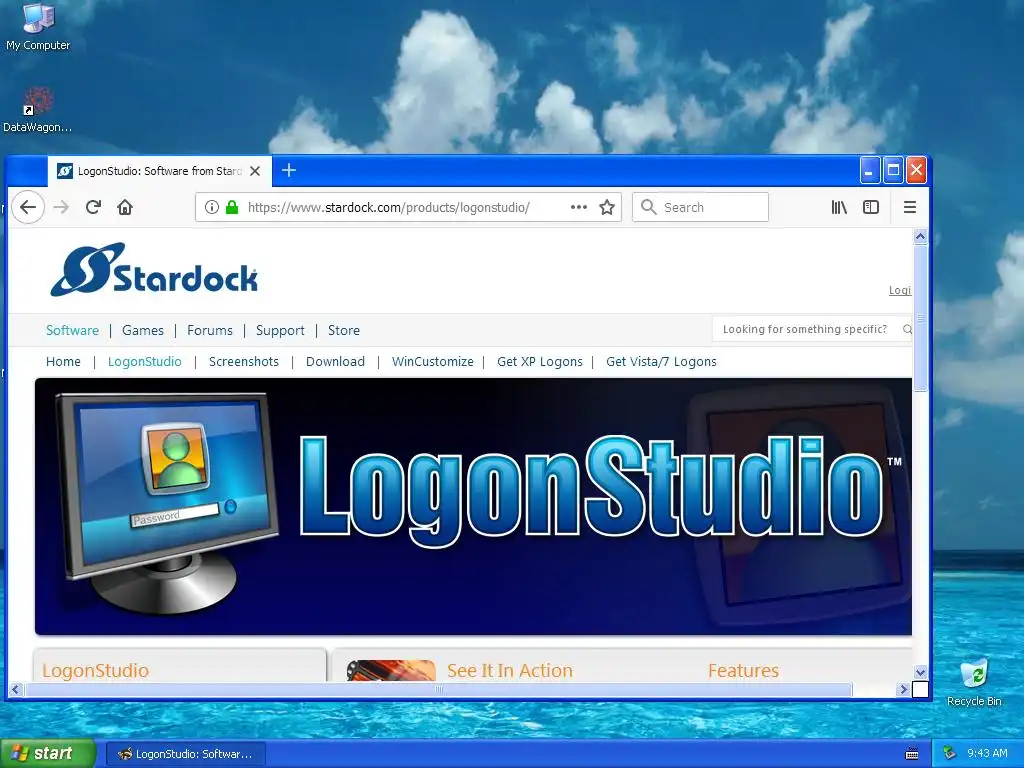Viewport: 1024px width, 768px height.
Task: Open Get XP Logons link
Action: click(539, 362)
